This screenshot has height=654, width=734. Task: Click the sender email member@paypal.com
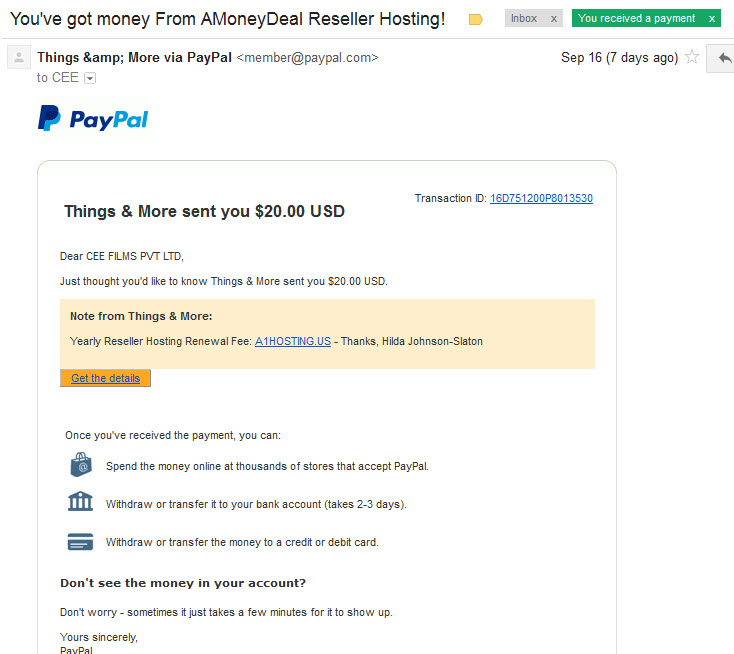click(307, 58)
